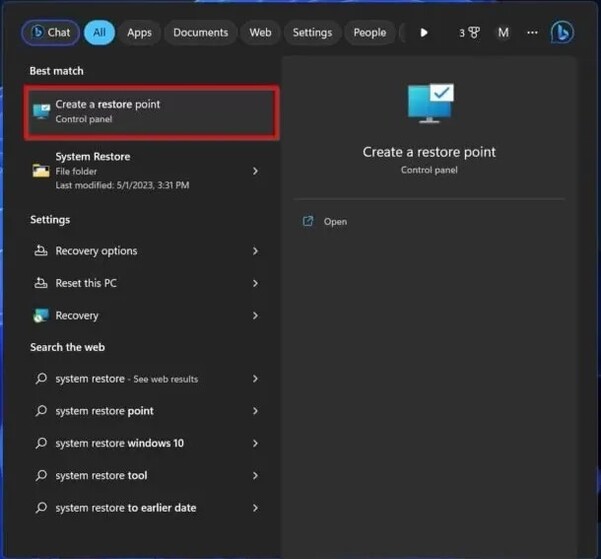Switch to the Apps filter tab
The width and height of the screenshot is (601, 559).
coord(140,33)
